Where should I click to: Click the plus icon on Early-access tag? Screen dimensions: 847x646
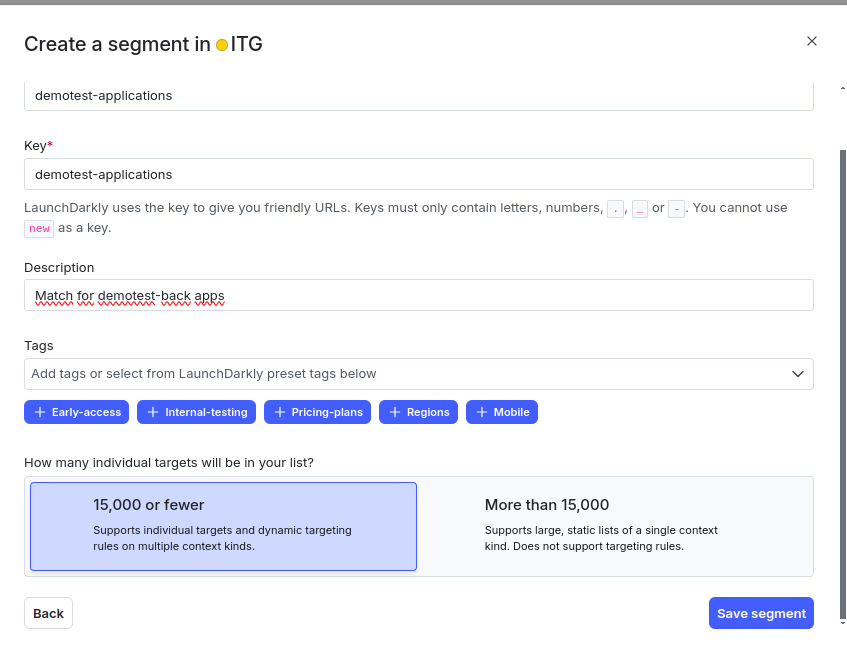40,412
